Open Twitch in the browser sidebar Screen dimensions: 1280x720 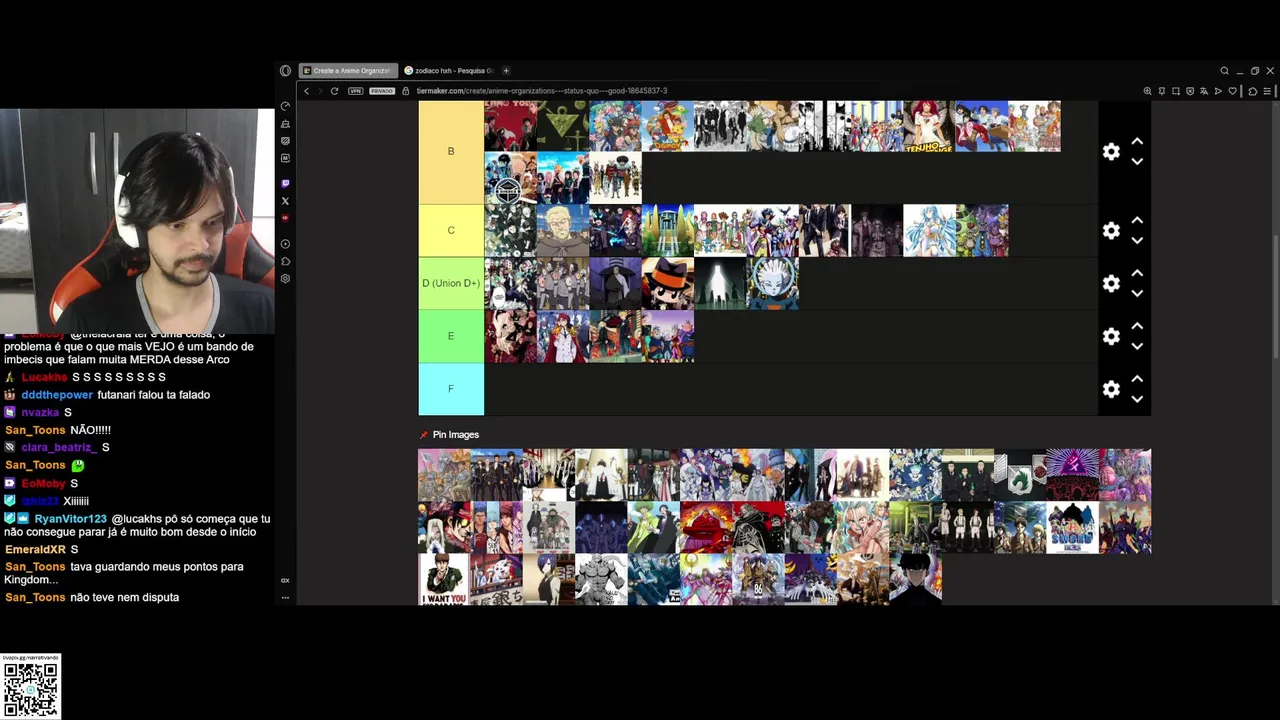tap(285, 184)
